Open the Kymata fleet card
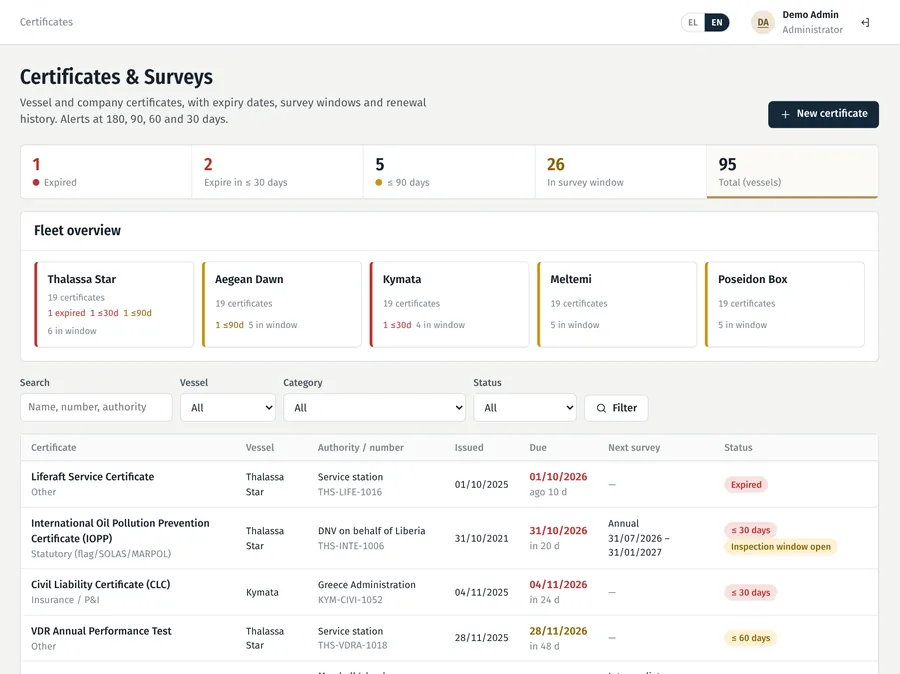 449,304
